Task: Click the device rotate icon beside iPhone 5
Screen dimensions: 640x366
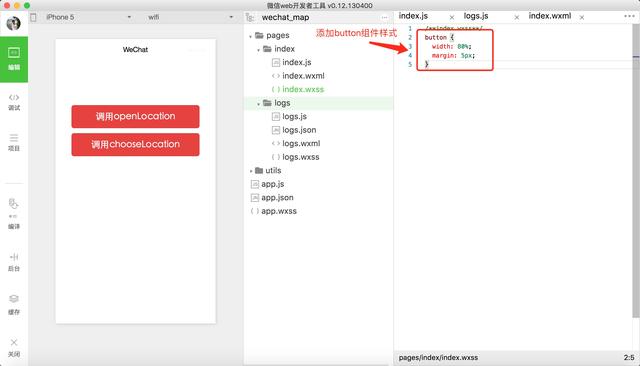Action: pos(33,17)
